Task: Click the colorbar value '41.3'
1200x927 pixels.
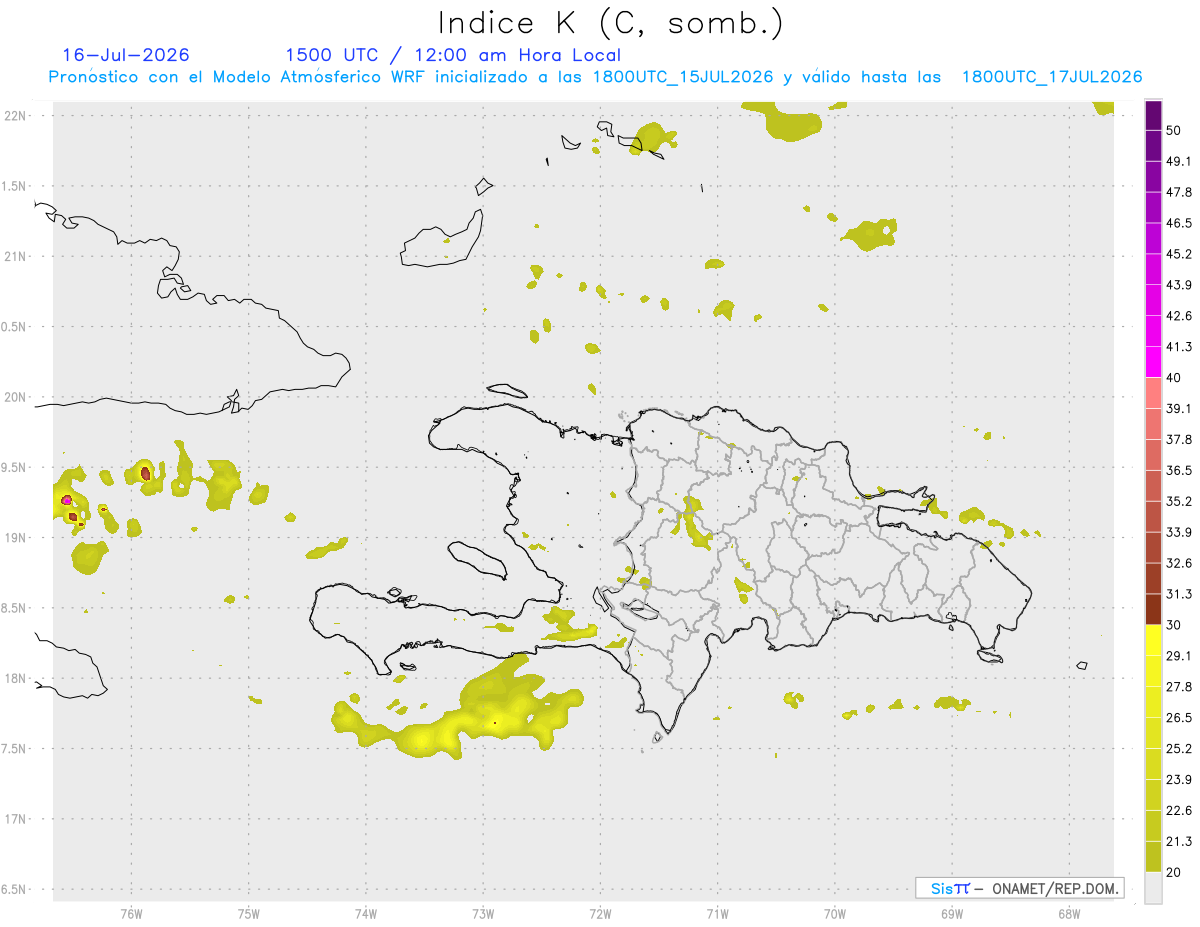Action: tap(1179, 348)
